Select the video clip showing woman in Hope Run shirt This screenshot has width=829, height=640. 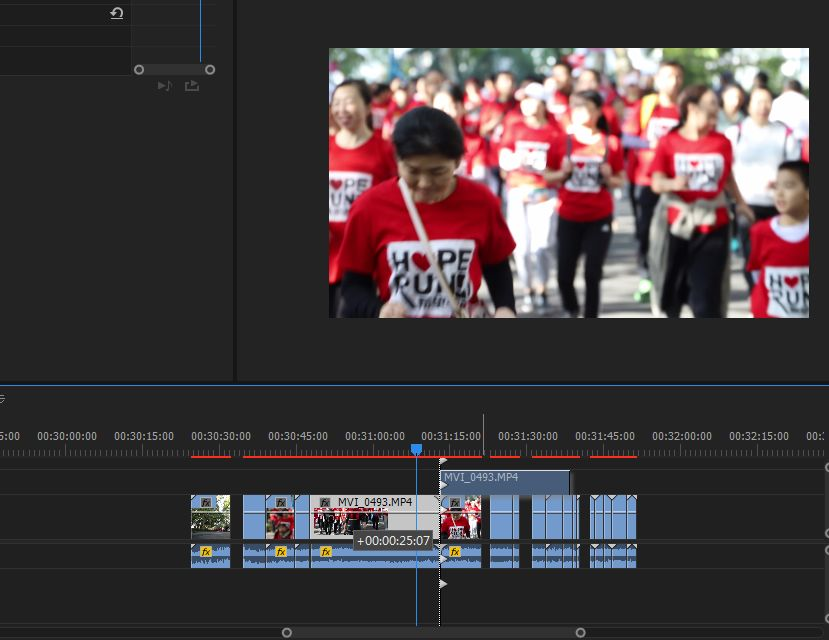[x=461, y=517]
